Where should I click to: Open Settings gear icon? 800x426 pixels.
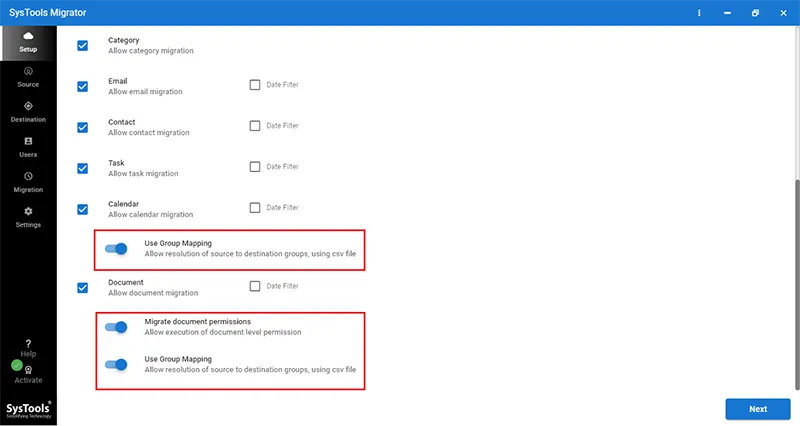point(28,211)
